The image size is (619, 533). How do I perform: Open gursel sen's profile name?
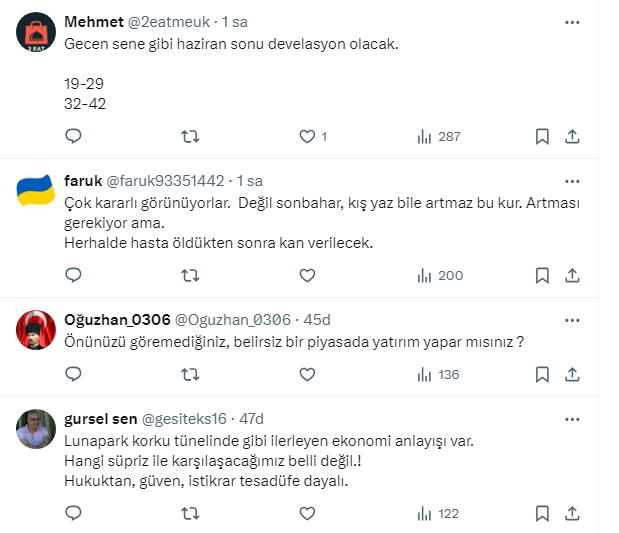click(x=103, y=419)
